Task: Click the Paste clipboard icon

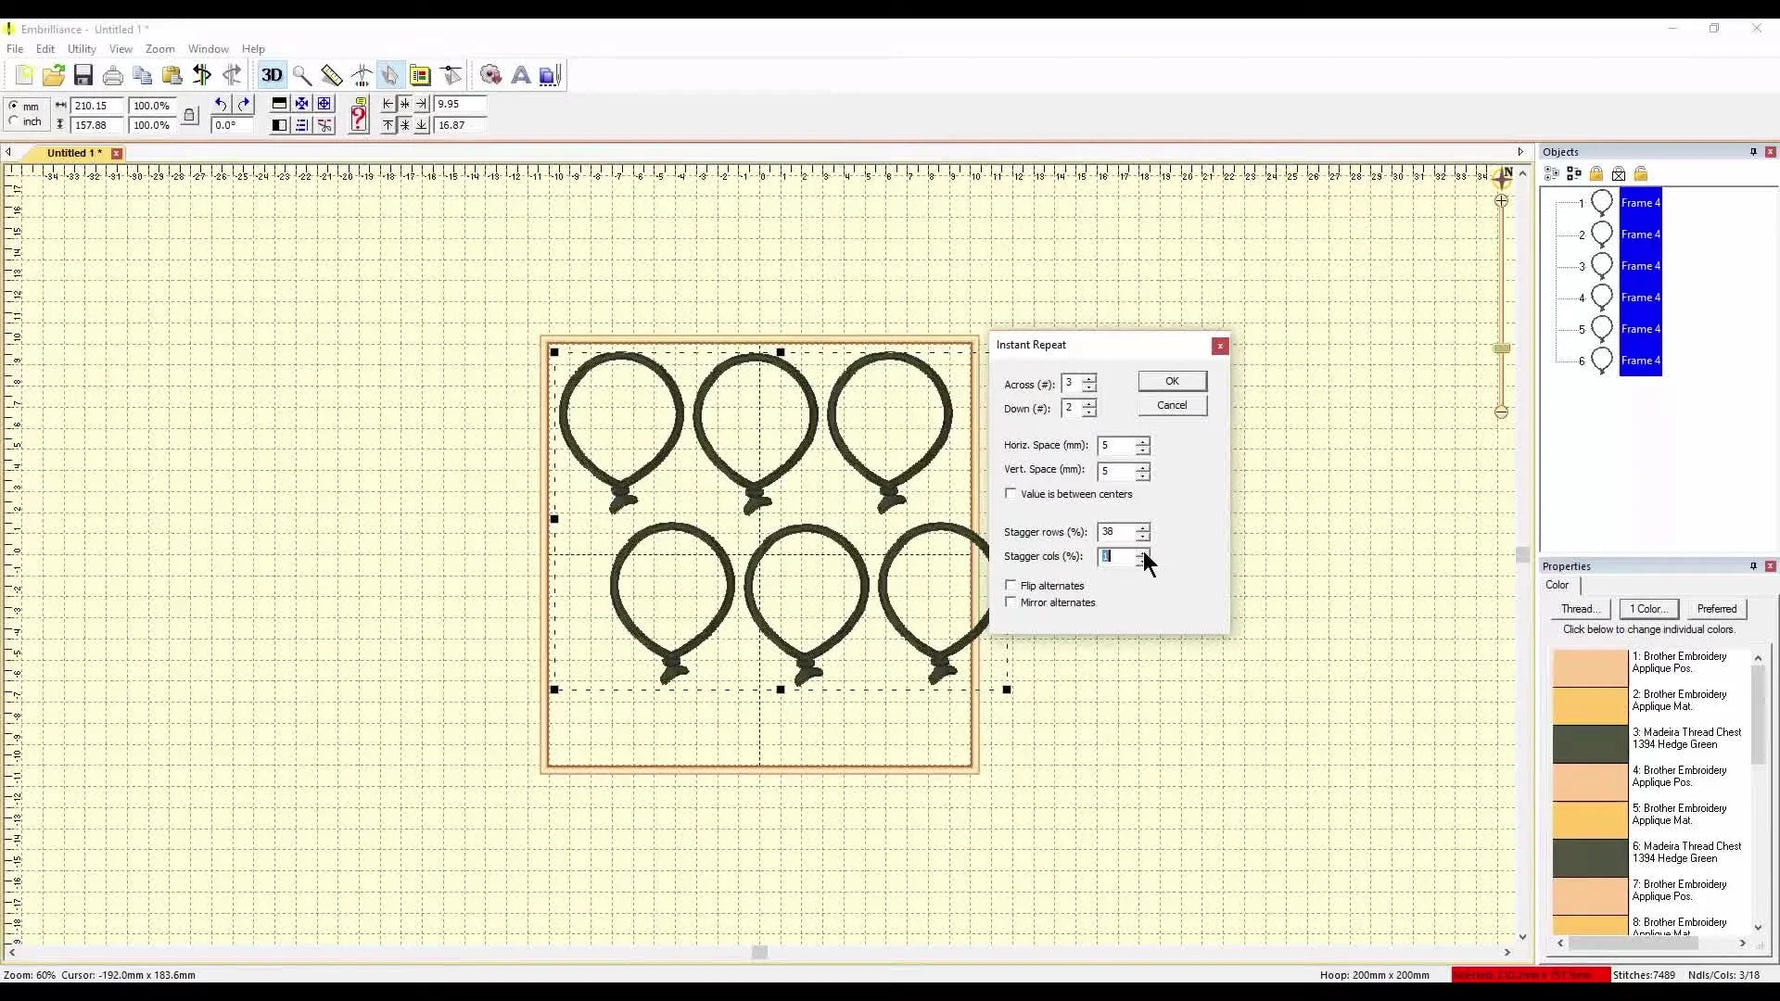Action: (172, 75)
